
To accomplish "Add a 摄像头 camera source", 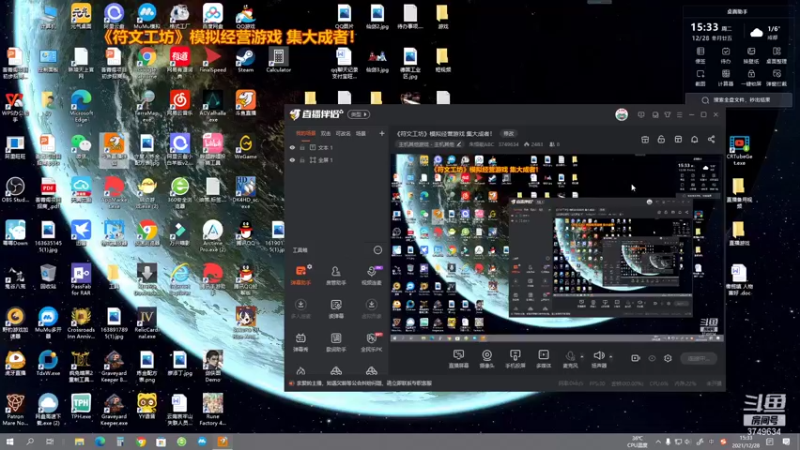I will (487, 358).
